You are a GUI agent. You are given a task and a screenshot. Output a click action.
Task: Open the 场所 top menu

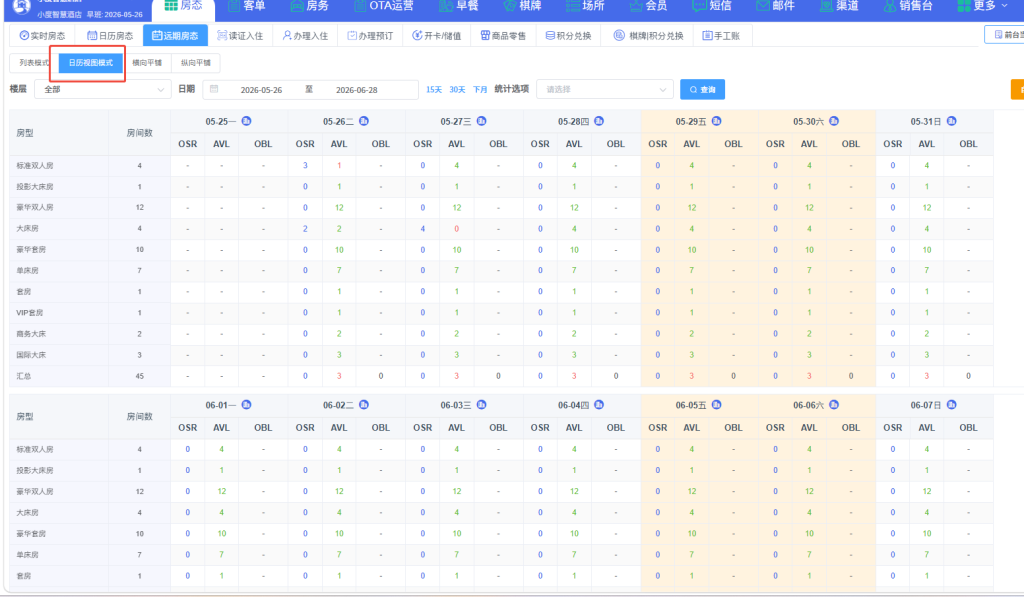tap(585, 6)
